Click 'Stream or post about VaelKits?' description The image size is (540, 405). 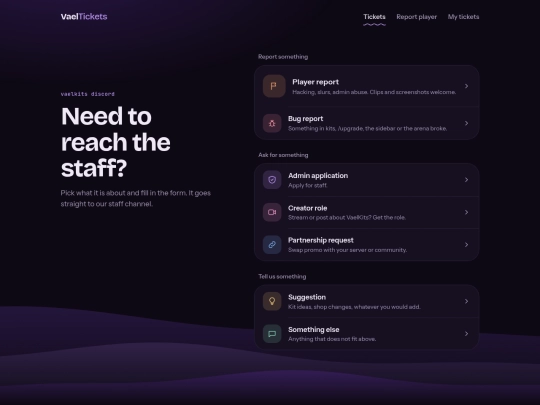coord(347,217)
